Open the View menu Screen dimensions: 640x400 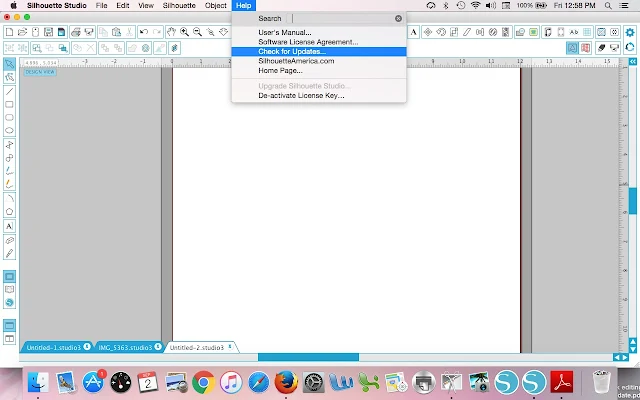[x=146, y=5]
